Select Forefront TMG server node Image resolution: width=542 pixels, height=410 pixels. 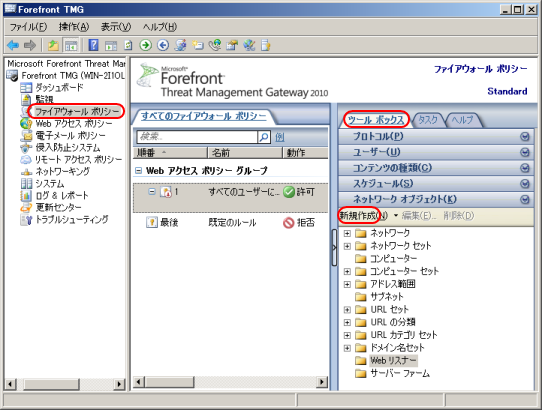coord(73,75)
